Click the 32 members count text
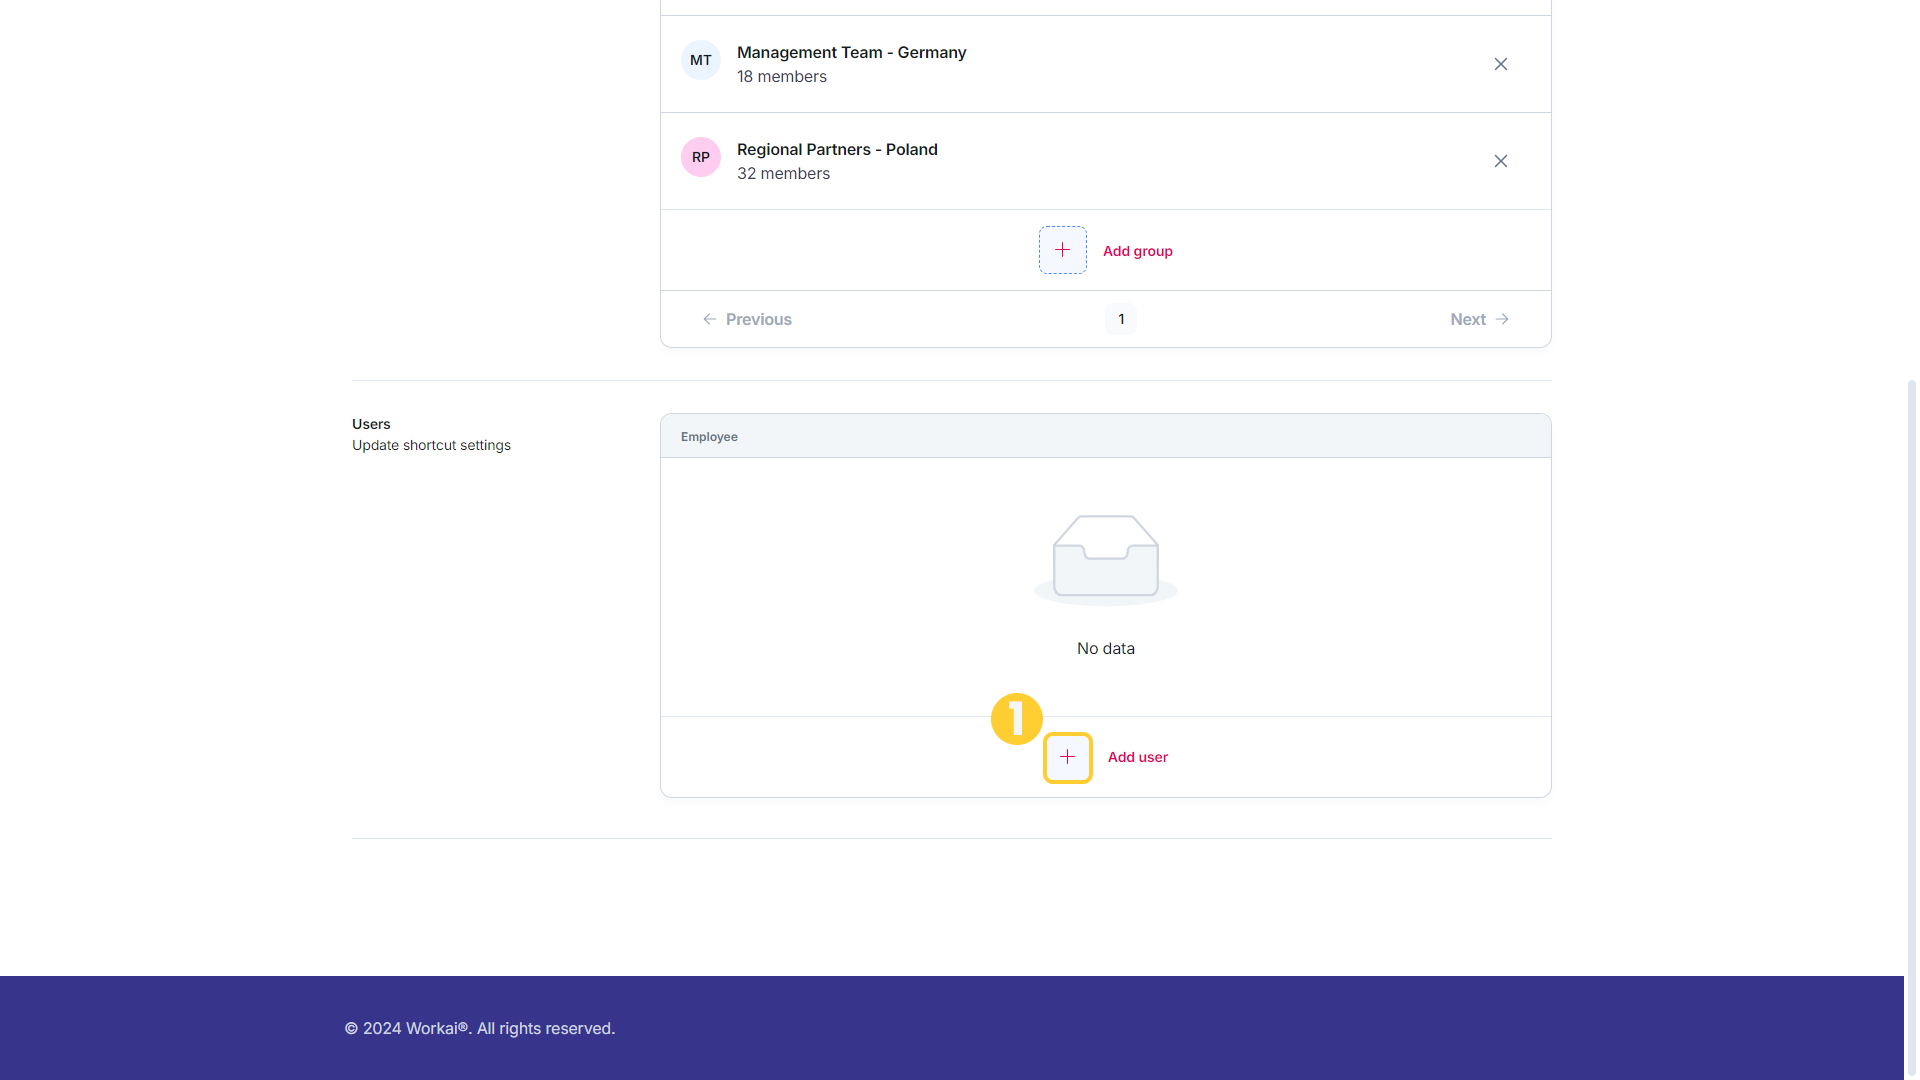 pos(783,173)
